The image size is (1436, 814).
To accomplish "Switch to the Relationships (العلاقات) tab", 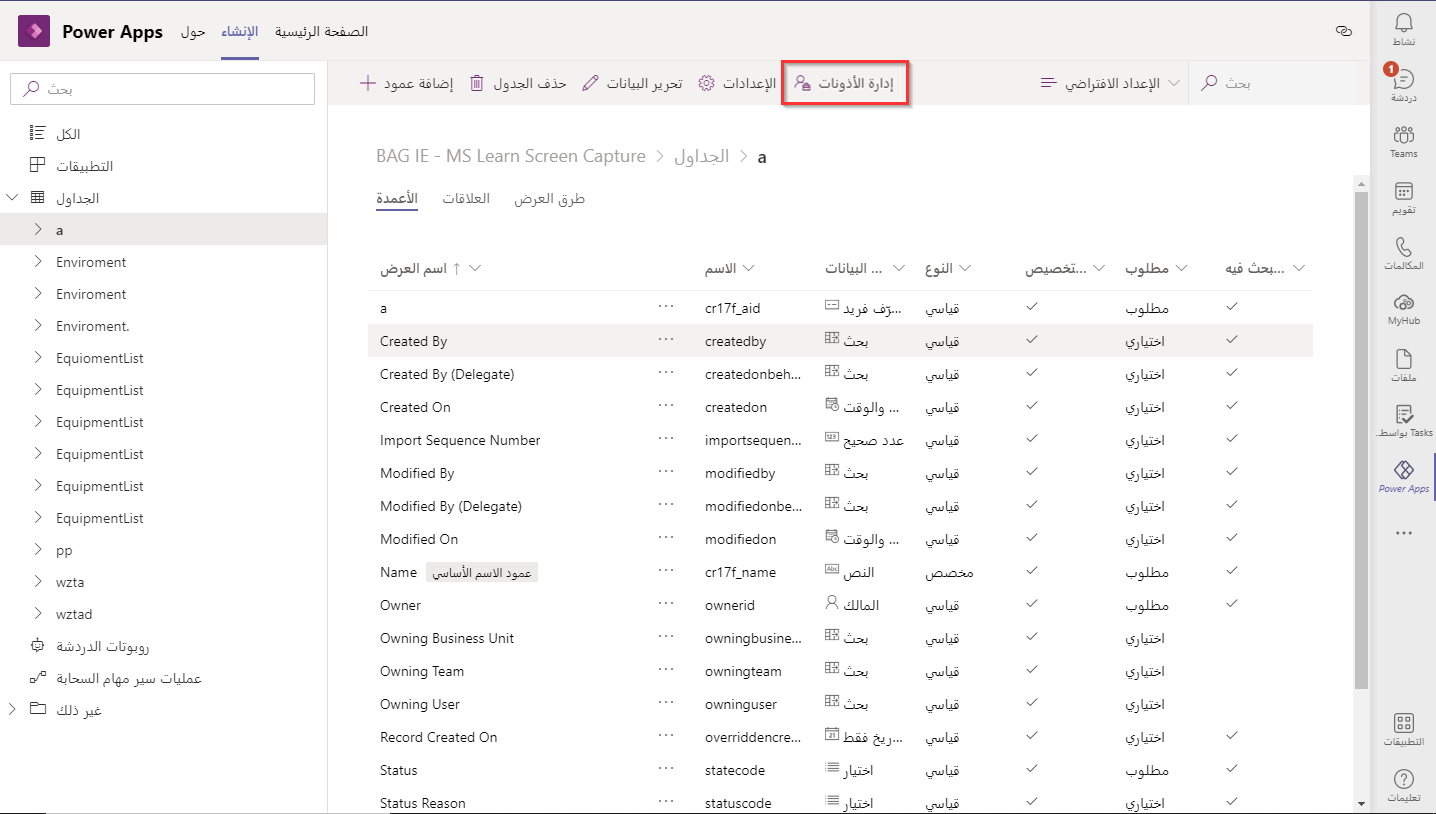I will pos(466,199).
